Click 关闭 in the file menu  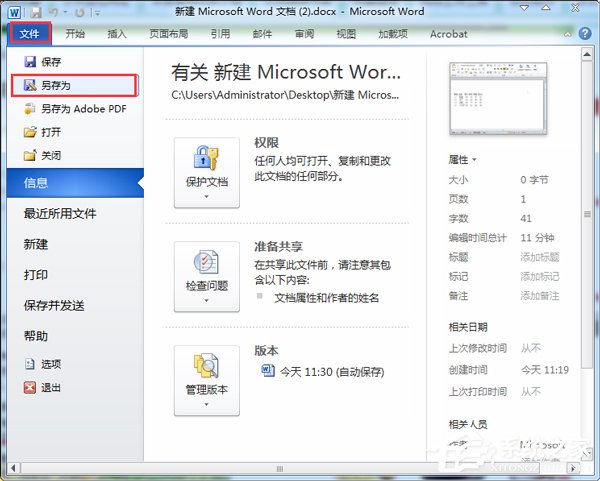(x=42, y=155)
